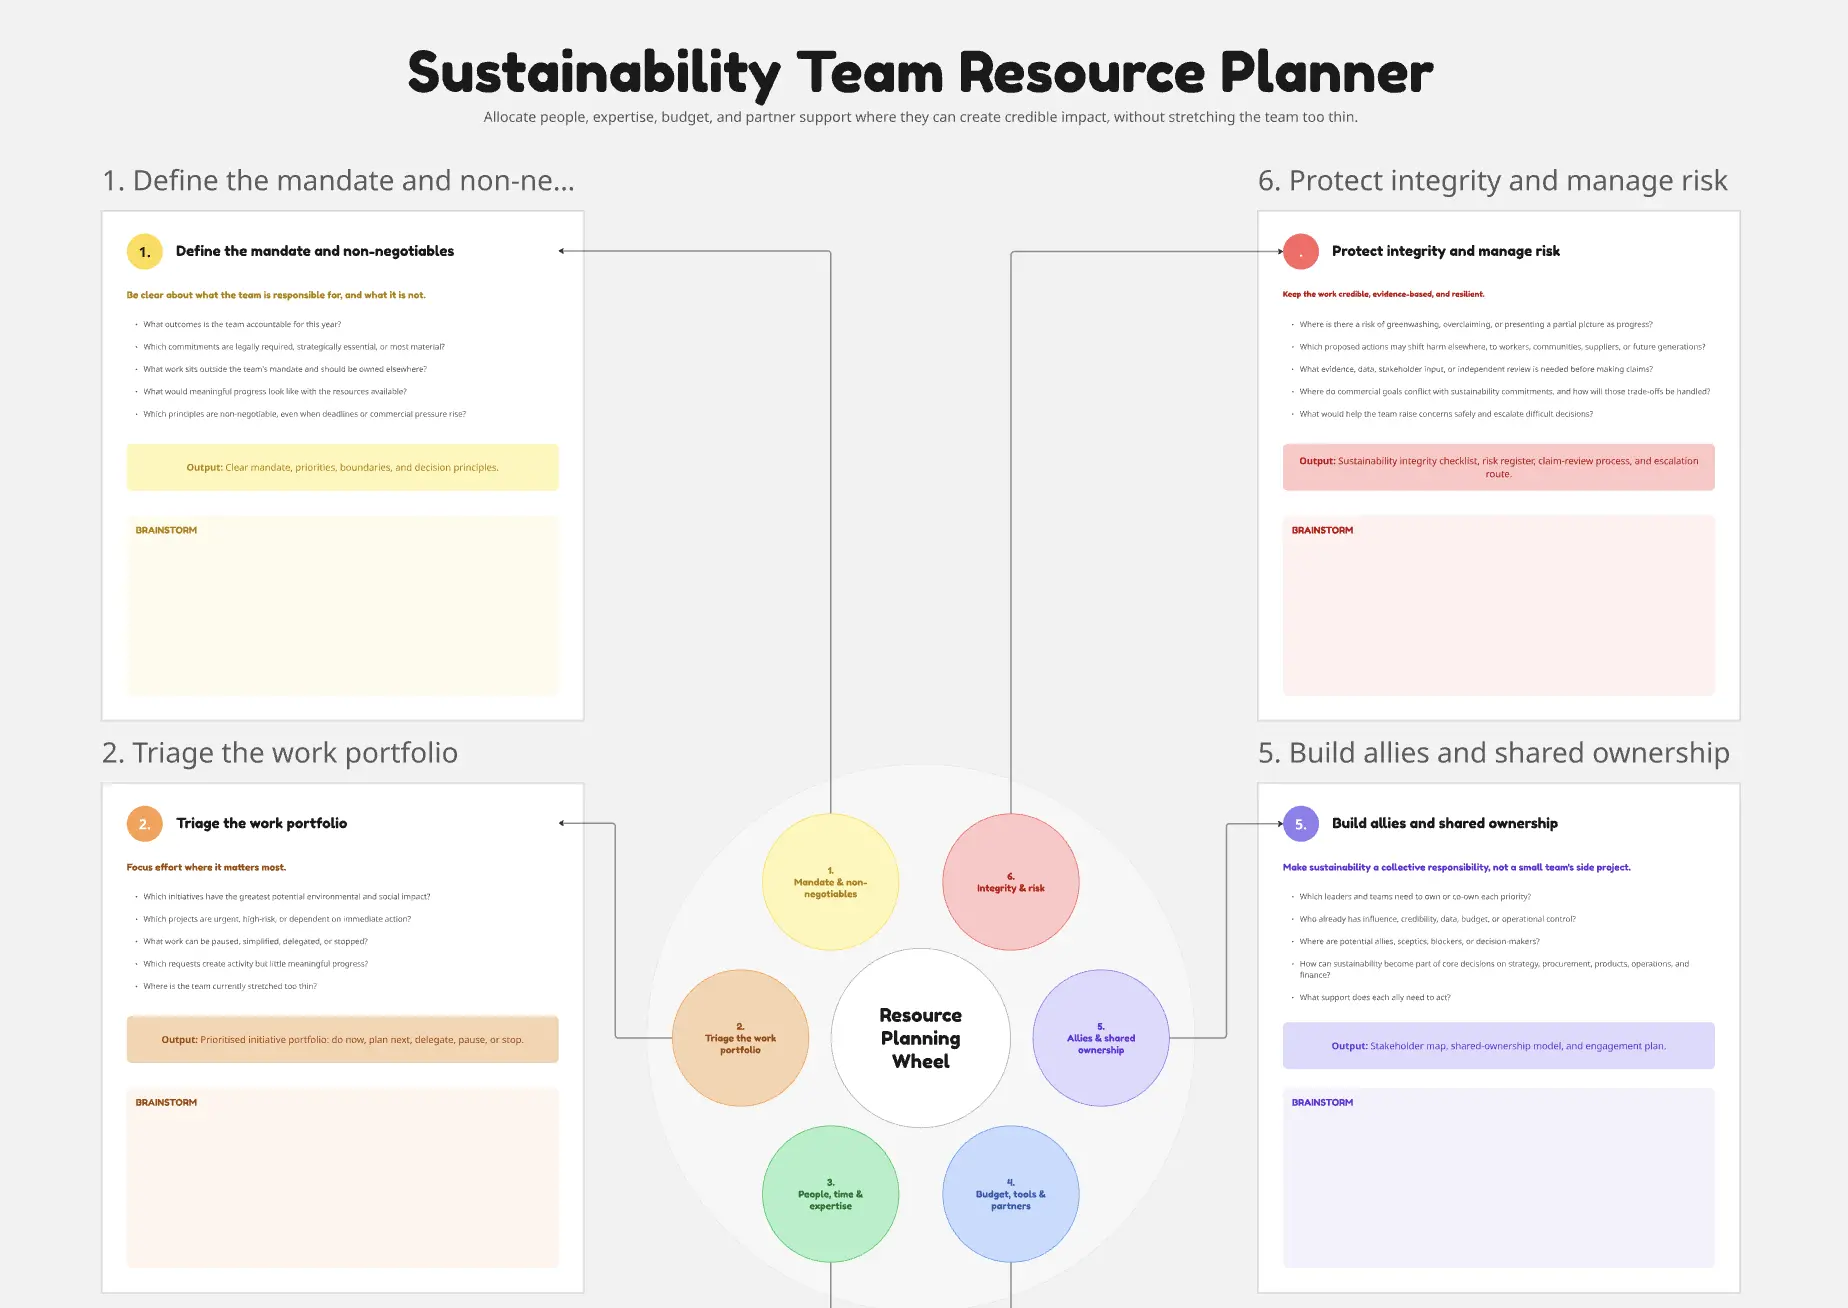
Task: Select the Triage the work portfolio circle
Action: coord(741,1038)
